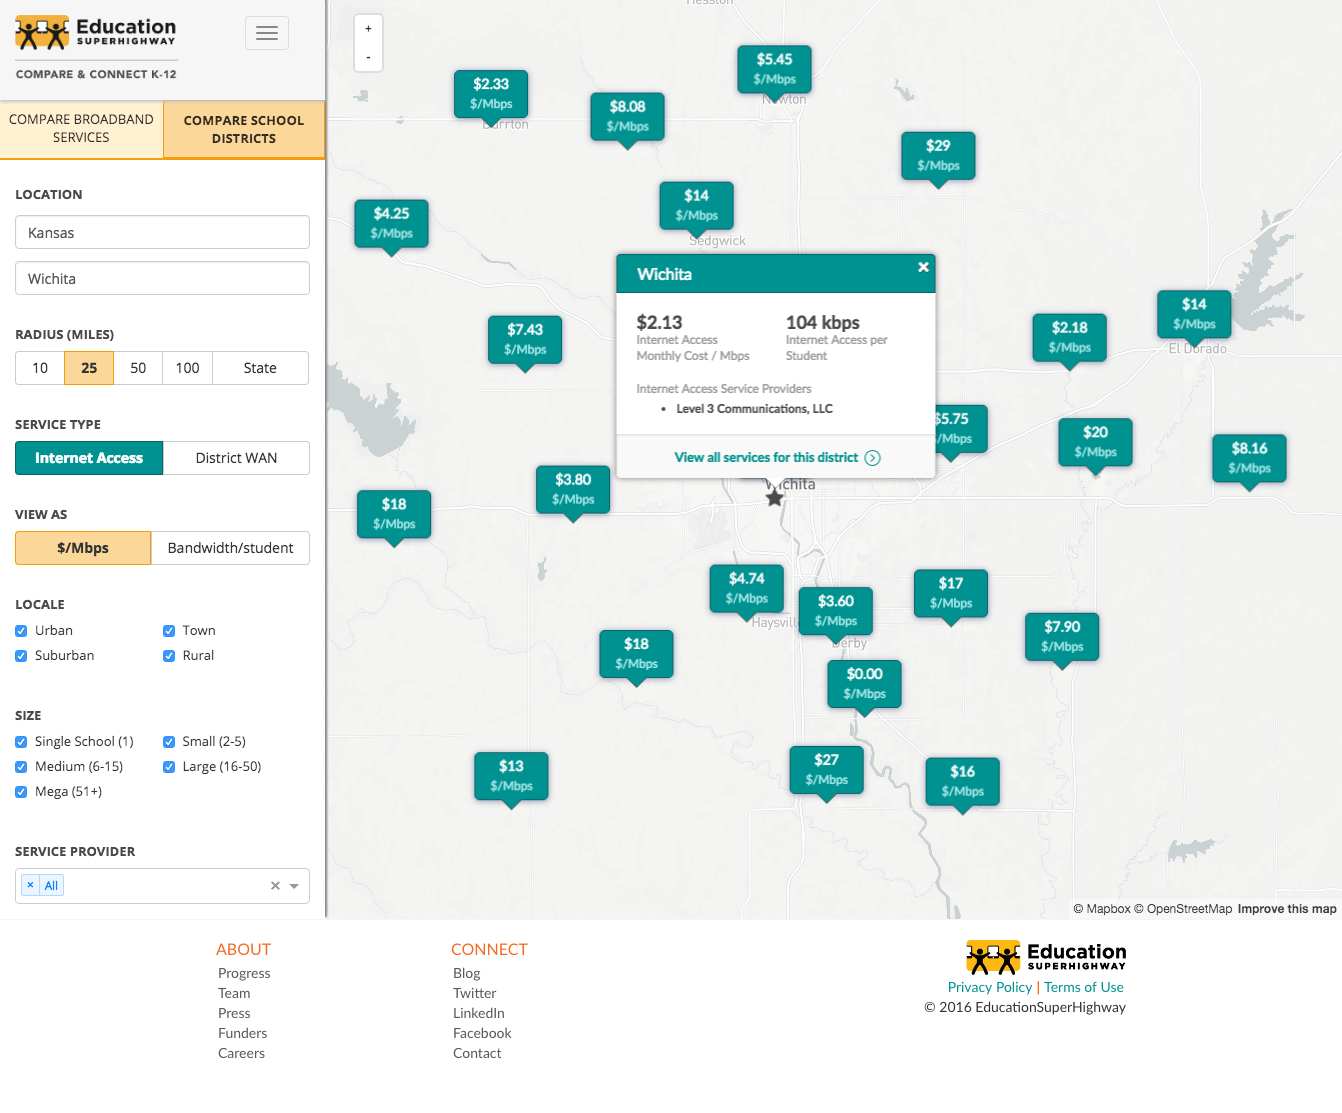1342x1113 pixels.
Task: Uncheck the Urban locale checkbox
Action: pos(21,631)
